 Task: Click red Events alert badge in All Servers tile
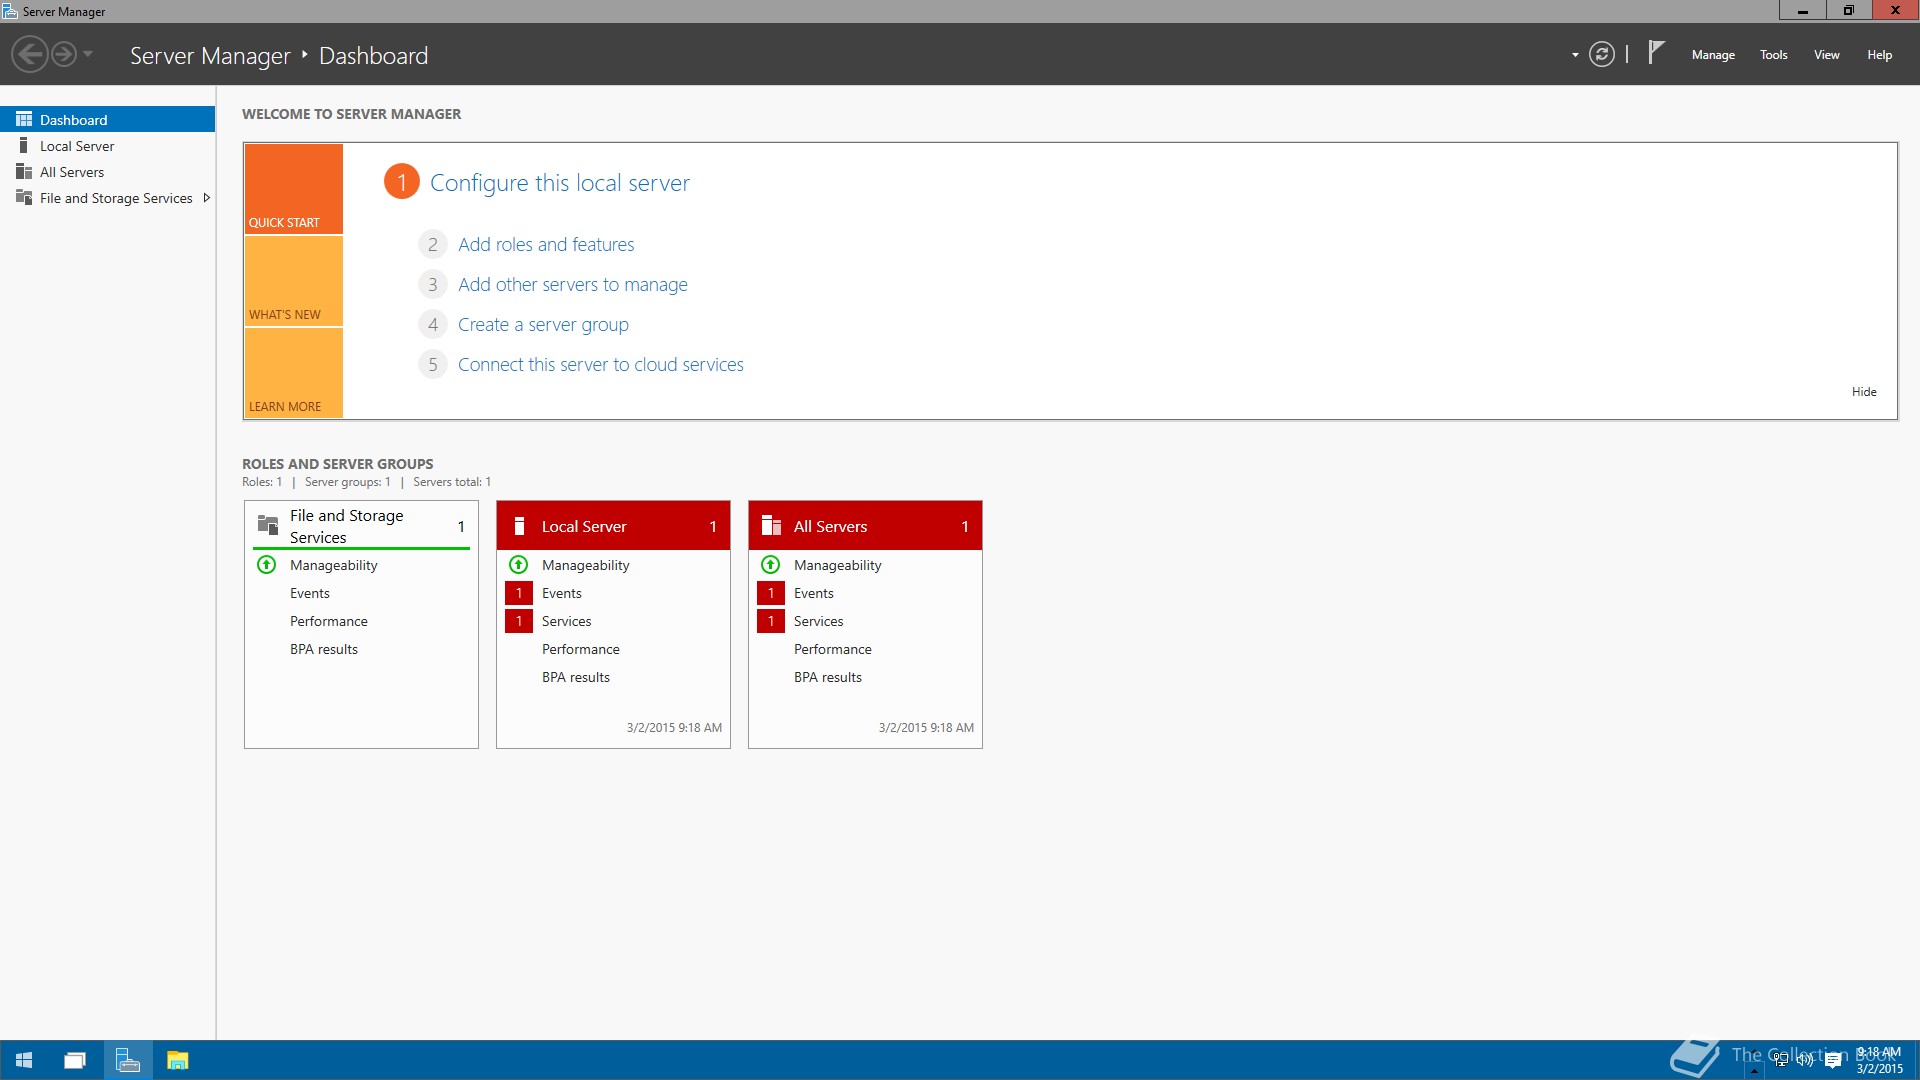pyautogui.click(x=771, y=593)
